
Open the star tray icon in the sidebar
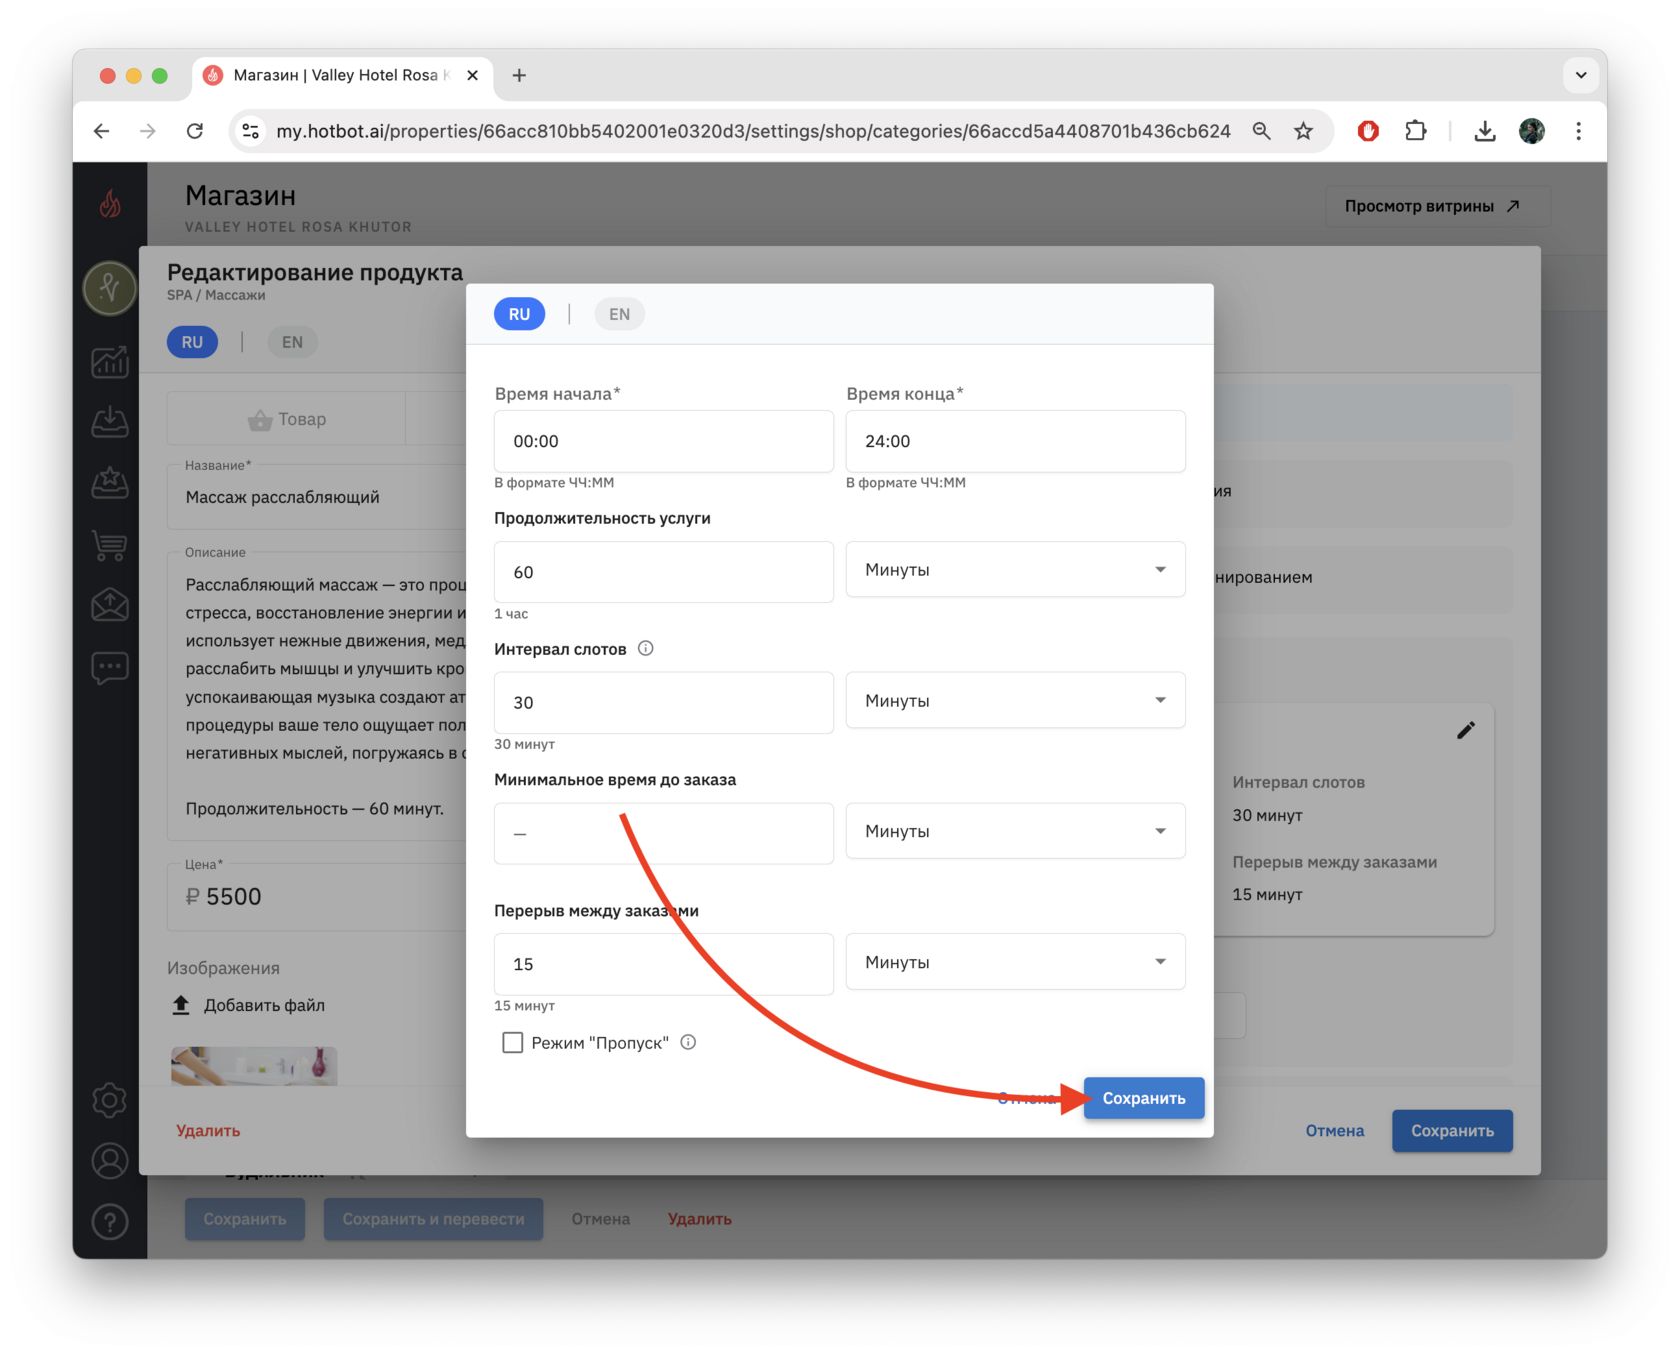[x=110, y=483]
